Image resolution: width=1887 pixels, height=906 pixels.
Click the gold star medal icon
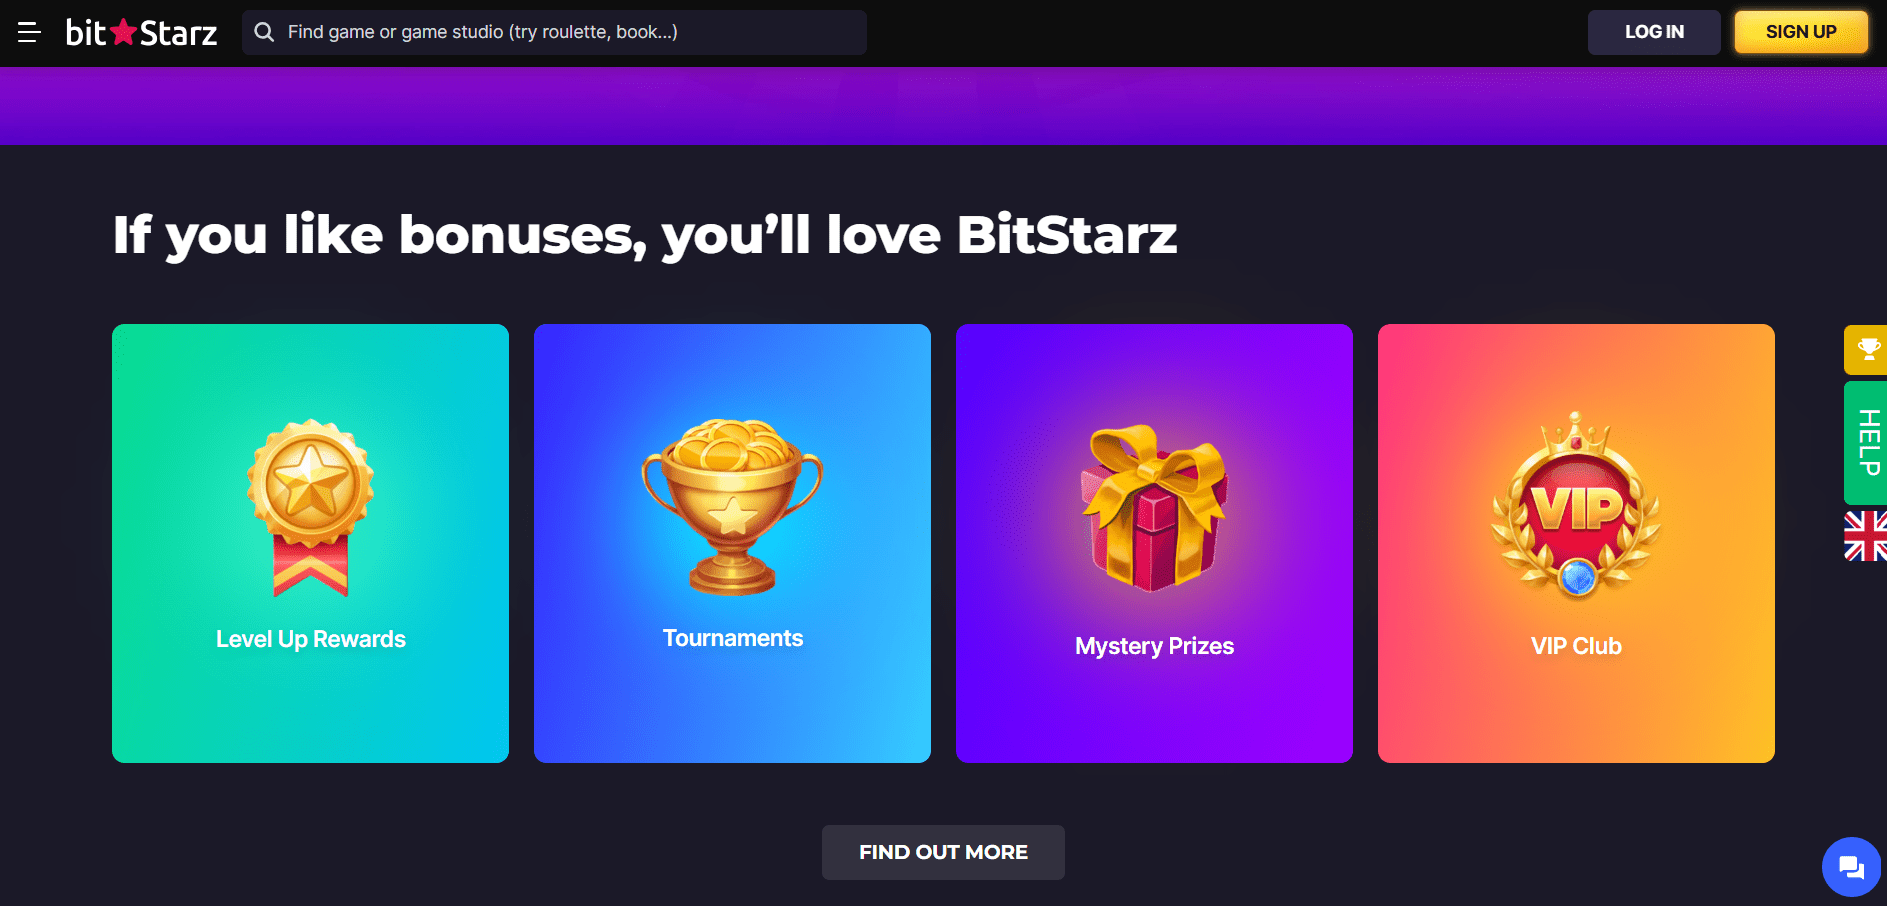tap(310, 507)
